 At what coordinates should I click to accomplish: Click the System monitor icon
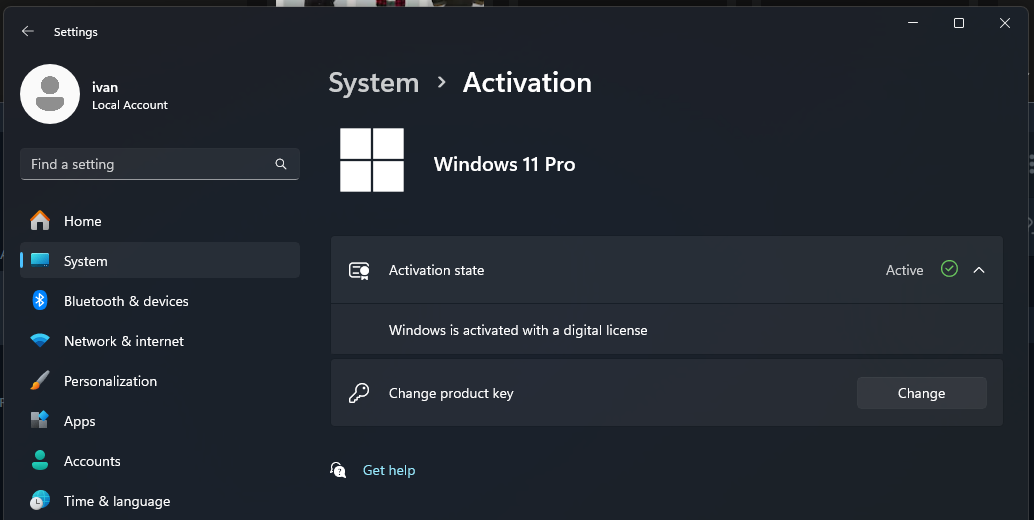click(40, 261)
